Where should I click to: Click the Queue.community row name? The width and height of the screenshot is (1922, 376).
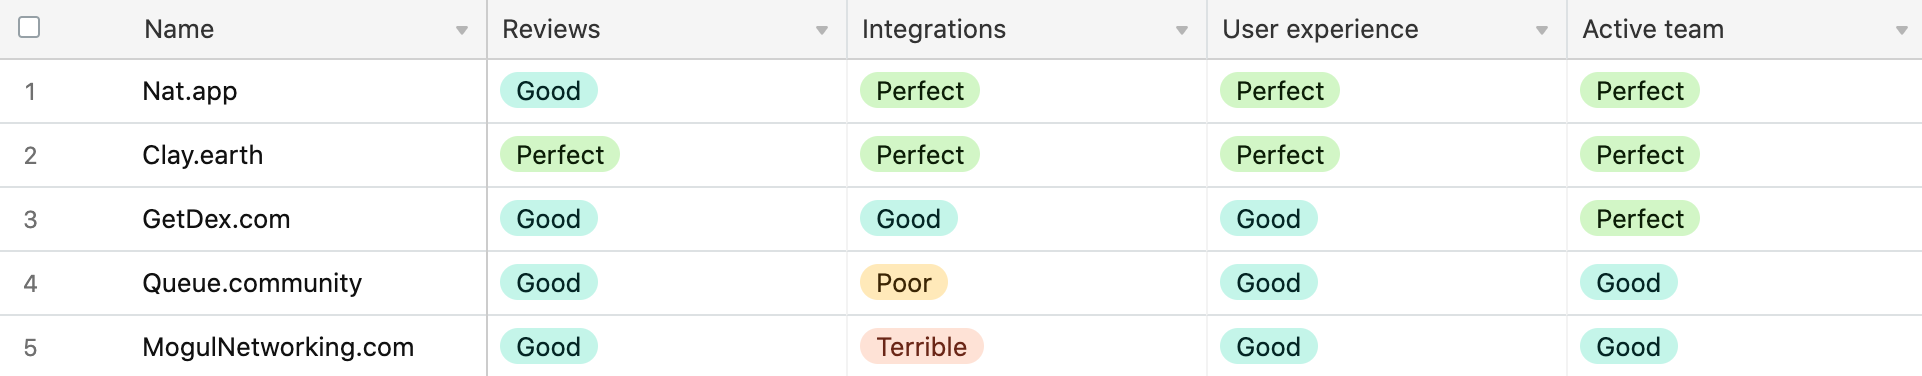coord(252,283)
